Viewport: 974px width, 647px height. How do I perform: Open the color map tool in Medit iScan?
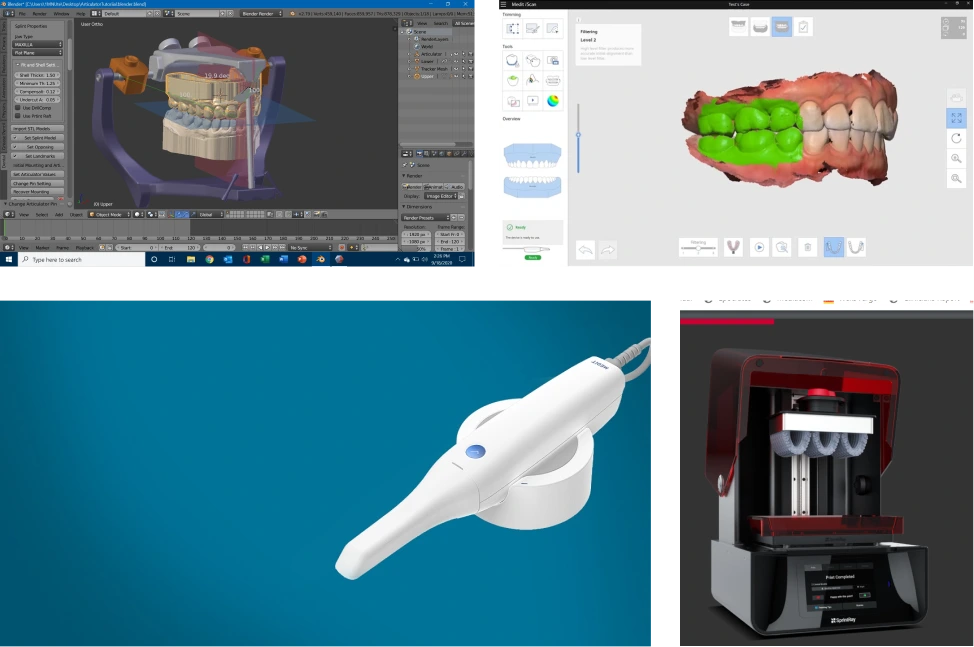point(552,101)
